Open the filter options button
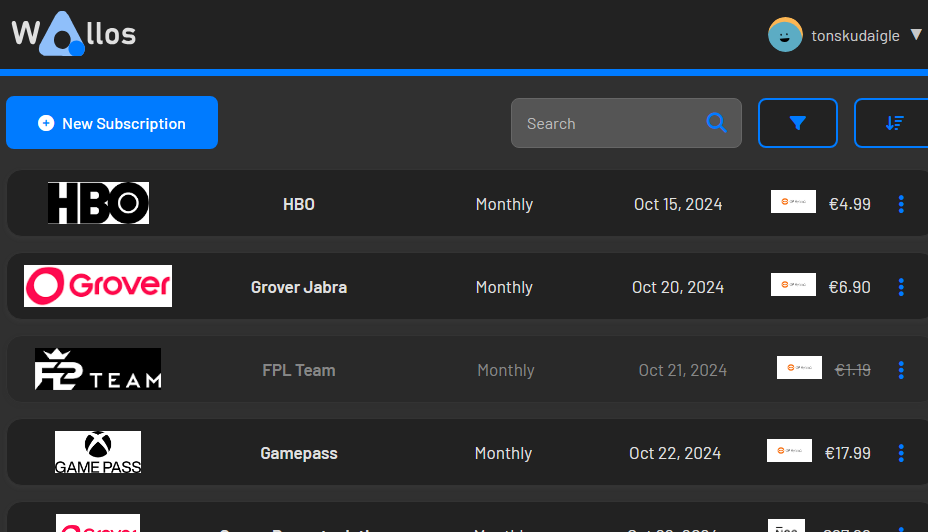Viewport: 928px width, 532px height. coord(797,123)
